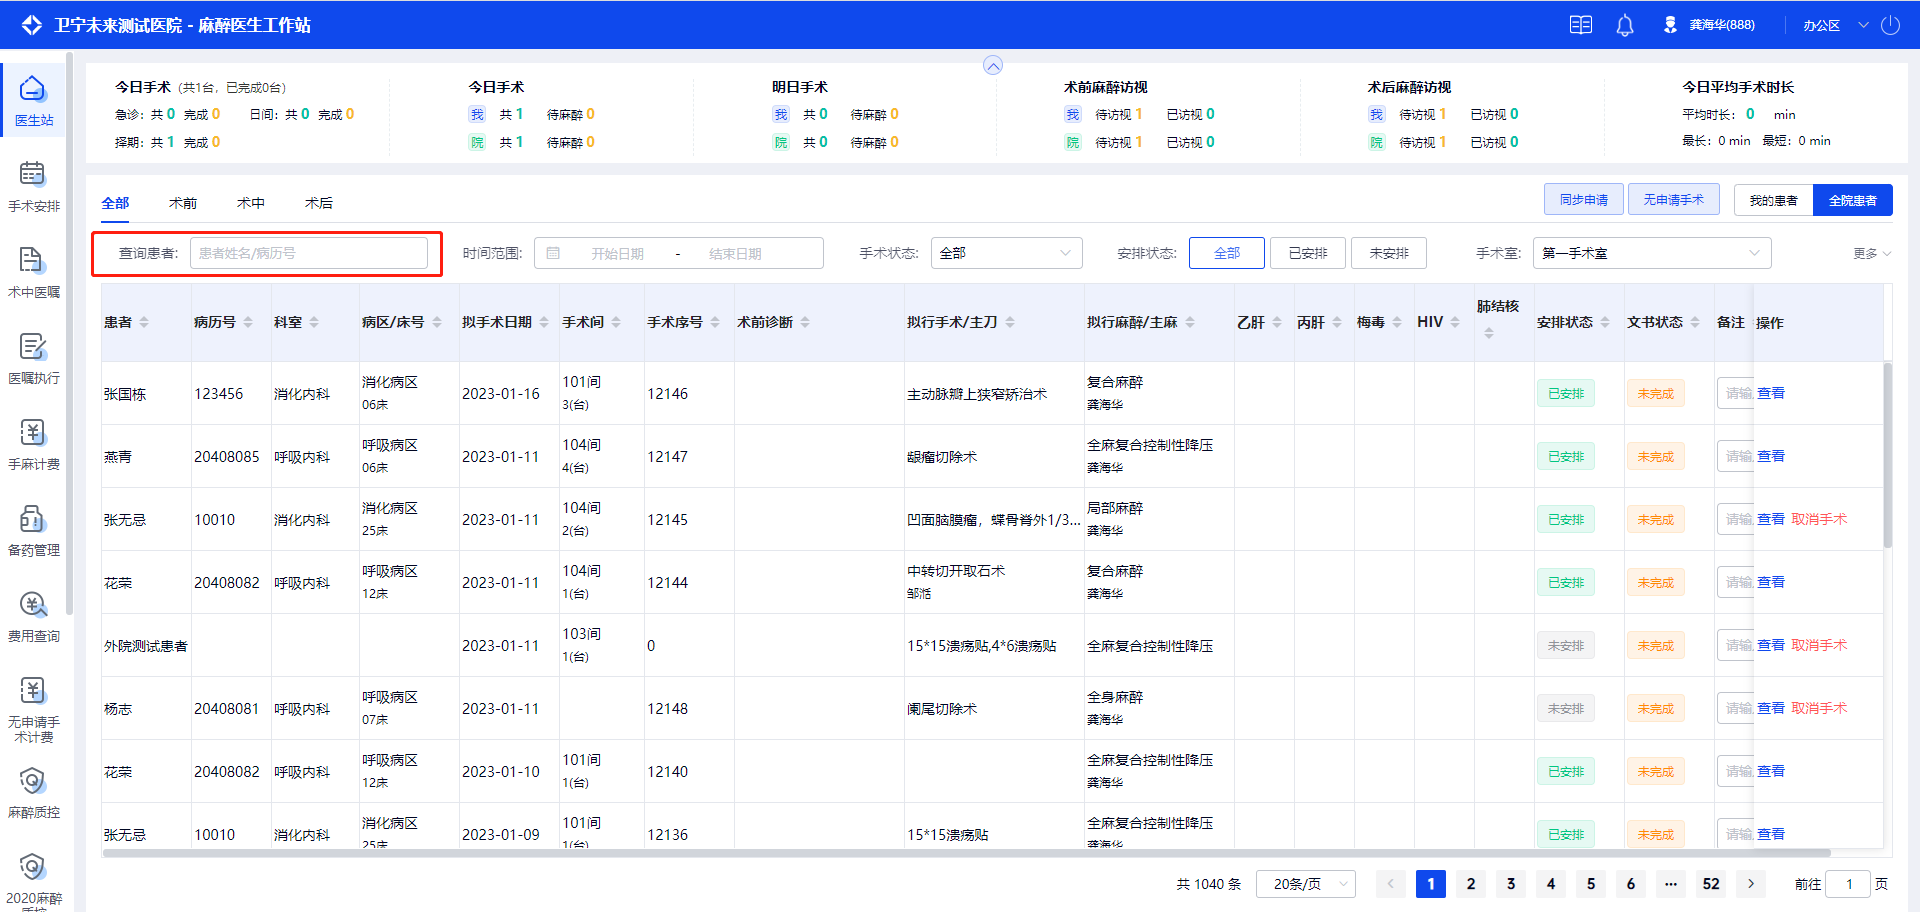The image size is (1920, 912).
Task: Click the 卫宁未来 logo icon
Action: (32, 25)
